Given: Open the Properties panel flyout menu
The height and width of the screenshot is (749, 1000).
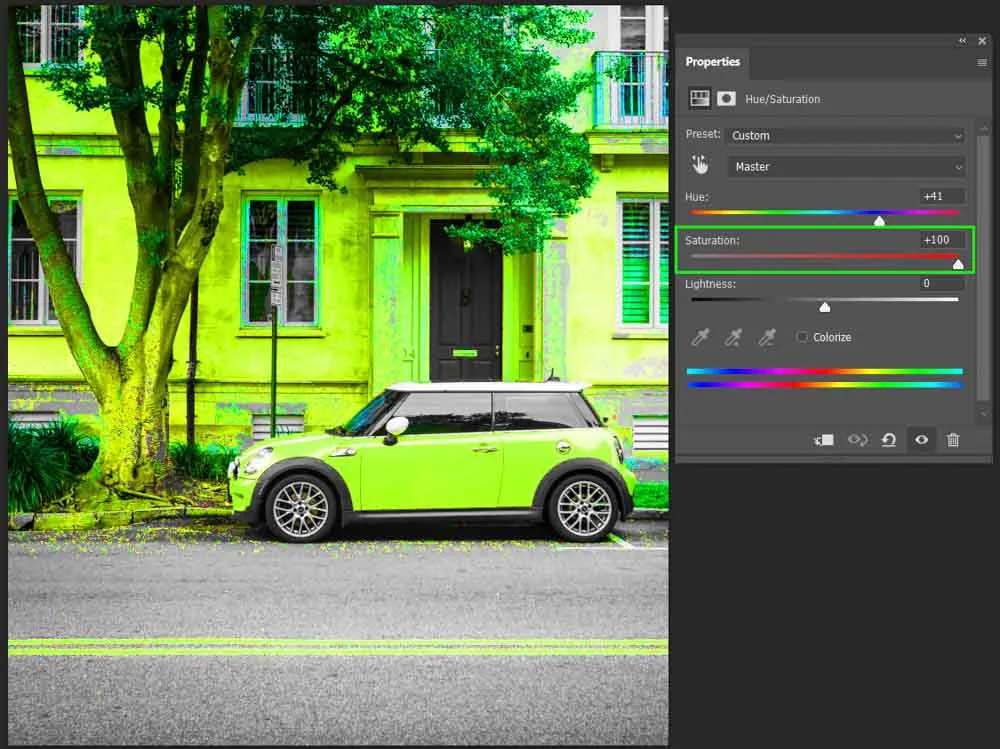Looking at the screenshot, I should 982,62.
